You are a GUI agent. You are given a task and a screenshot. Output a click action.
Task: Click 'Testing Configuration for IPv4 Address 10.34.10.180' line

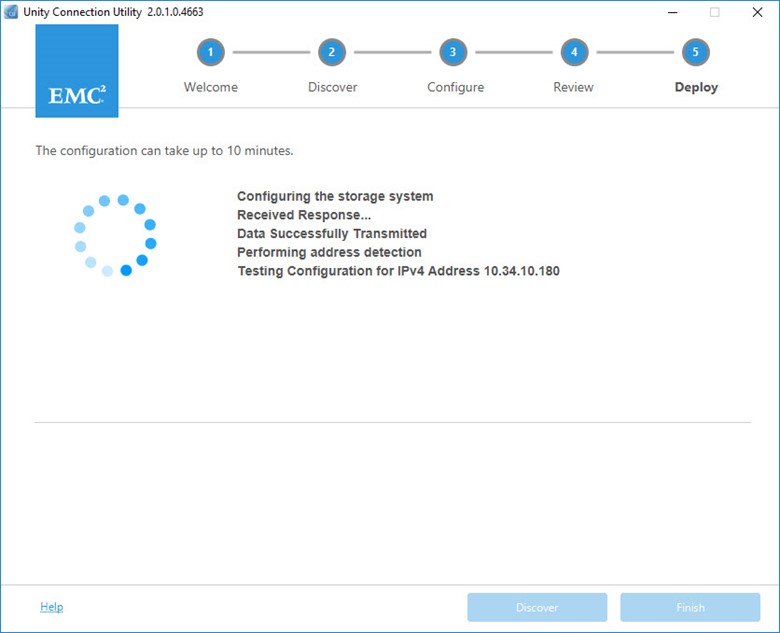[398, 271]
